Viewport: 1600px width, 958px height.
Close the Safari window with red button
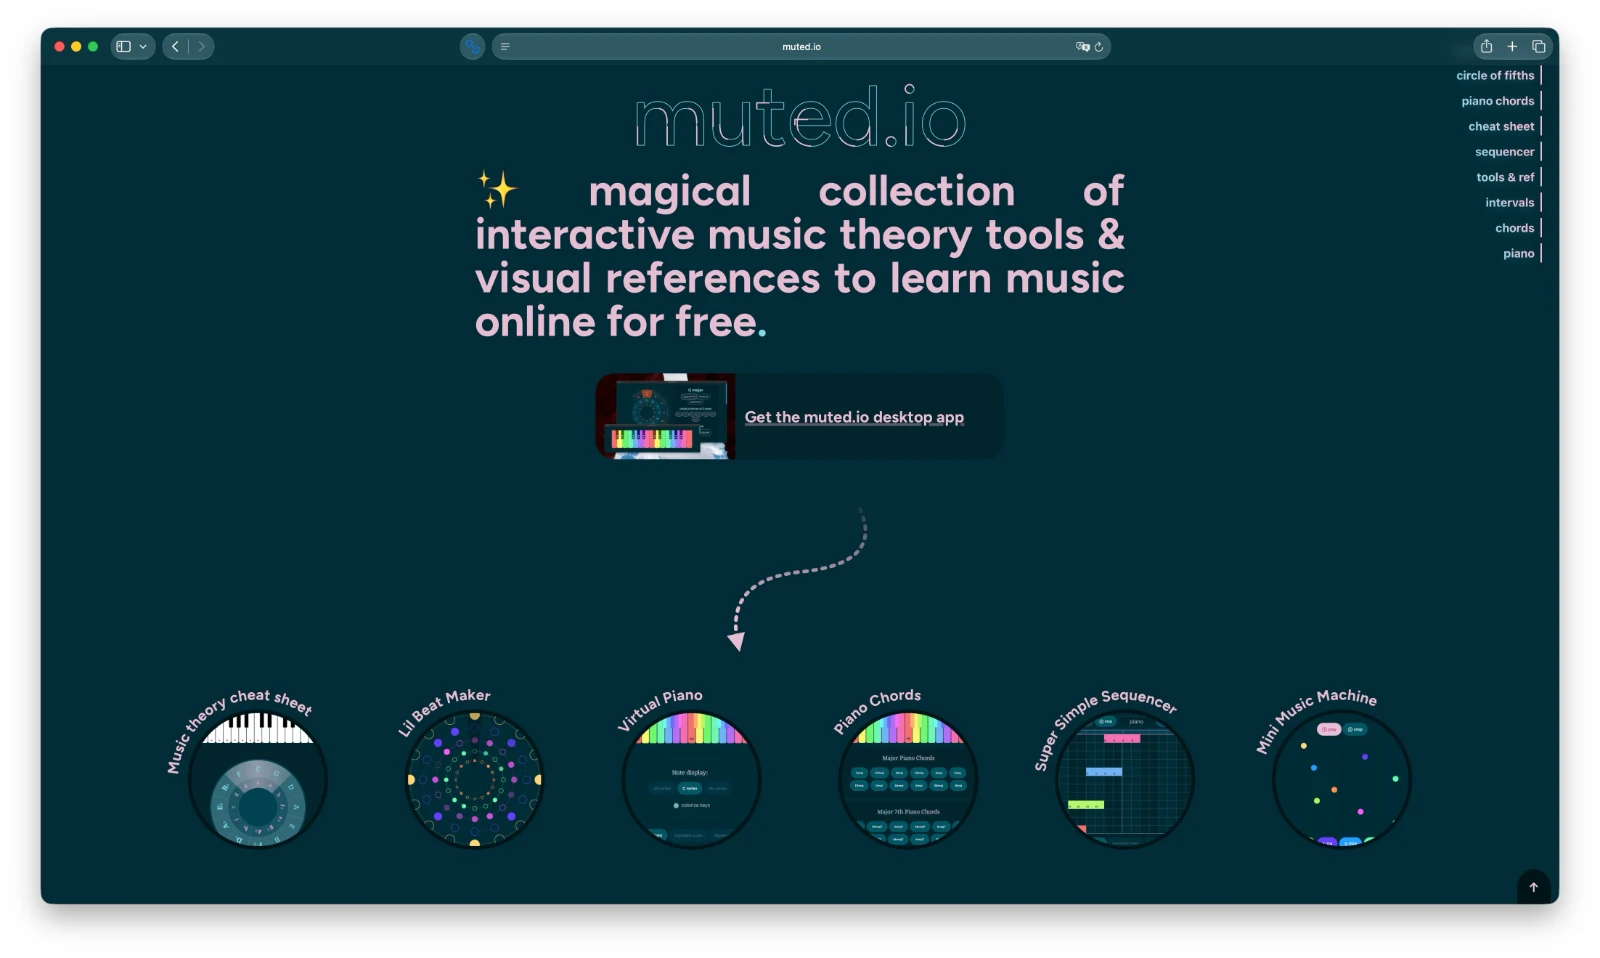[59, 47]
